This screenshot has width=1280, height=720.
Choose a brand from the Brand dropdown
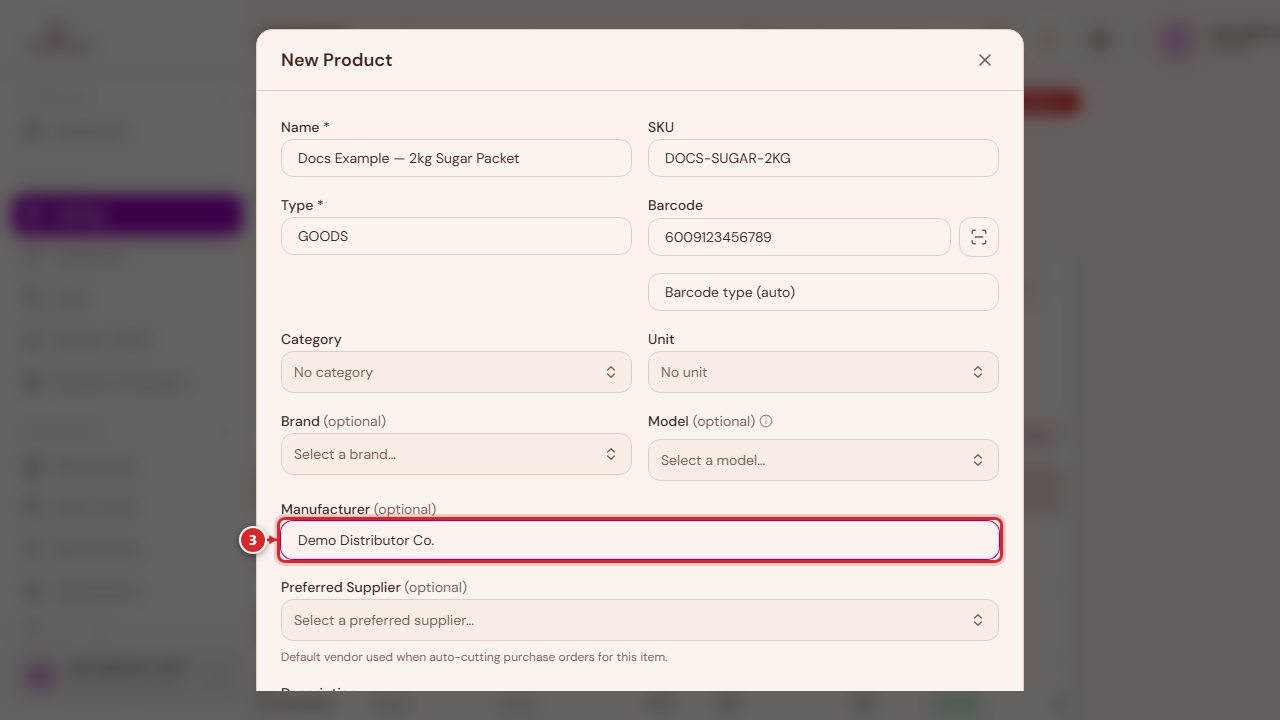(456, 454)
